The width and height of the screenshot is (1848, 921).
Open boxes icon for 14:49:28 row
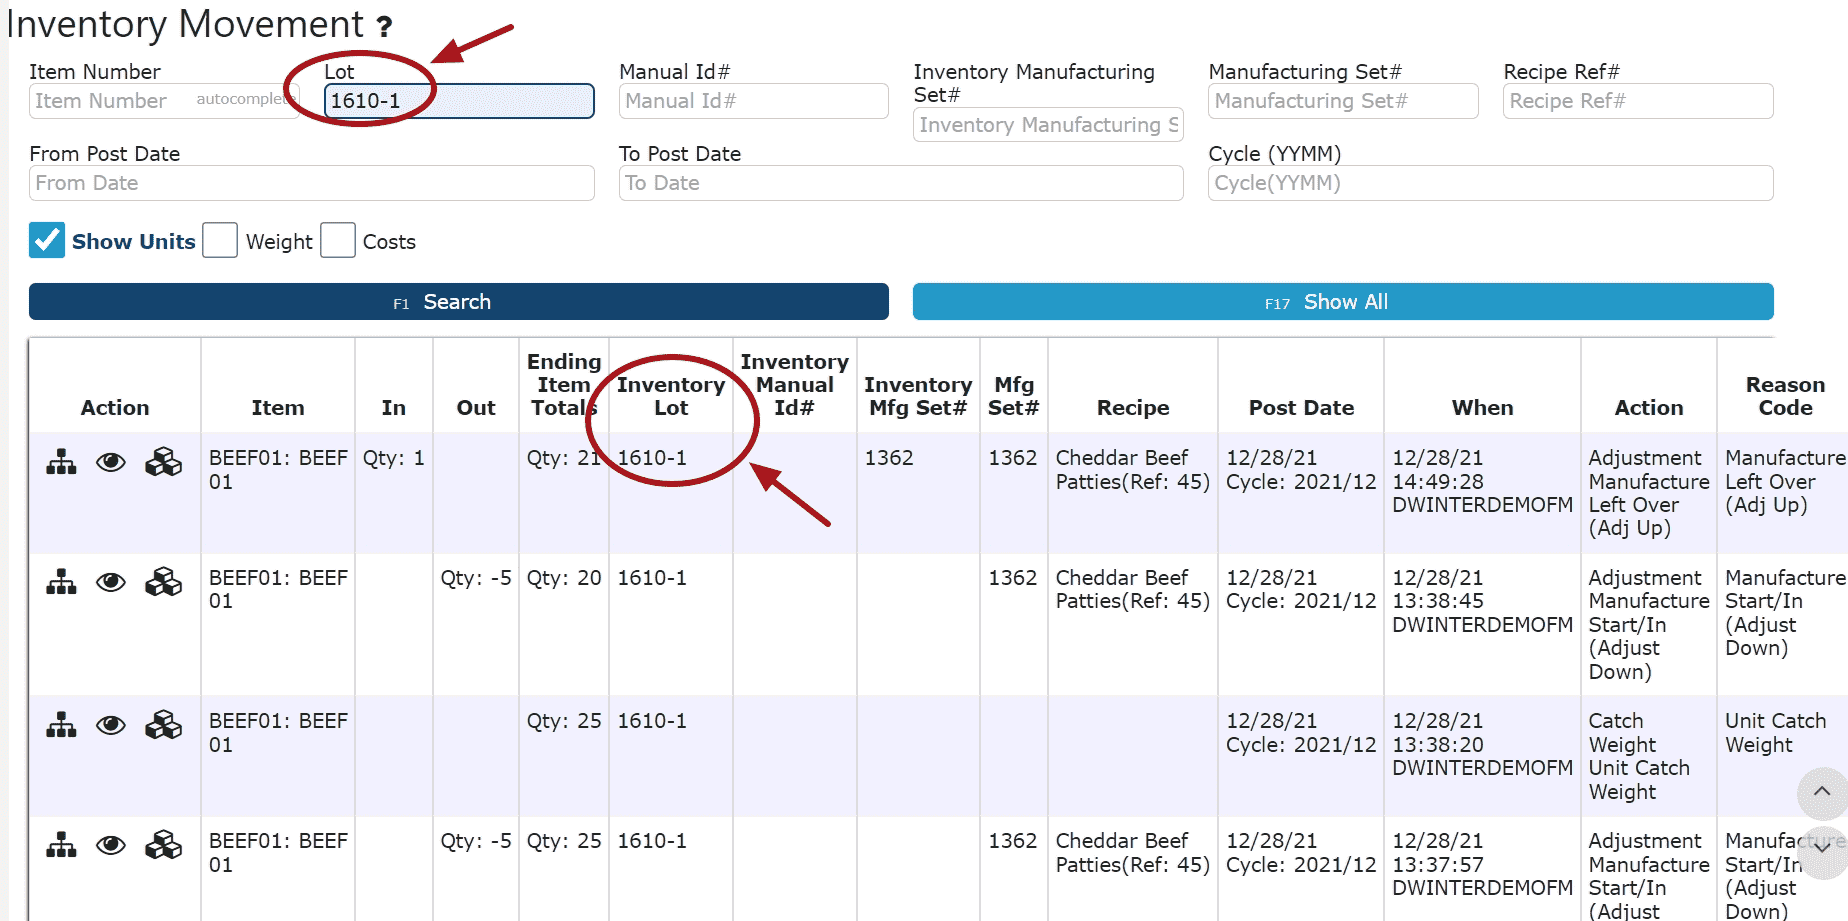click(163, 462)
